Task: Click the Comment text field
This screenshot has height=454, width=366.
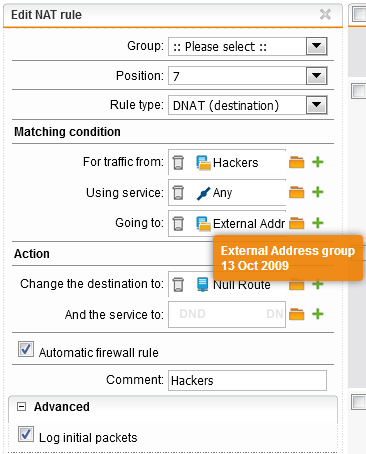Action: 247,380
